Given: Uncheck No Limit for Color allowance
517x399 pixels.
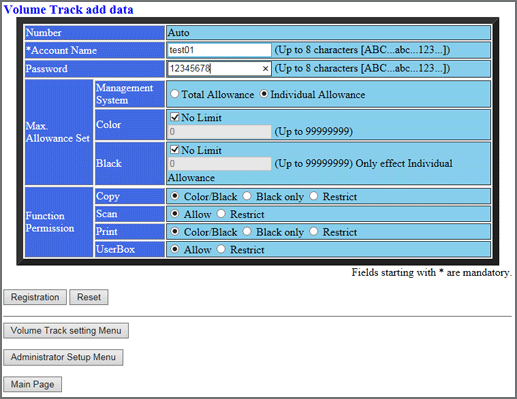Looking at the screenshot, I should click(175, 117).
